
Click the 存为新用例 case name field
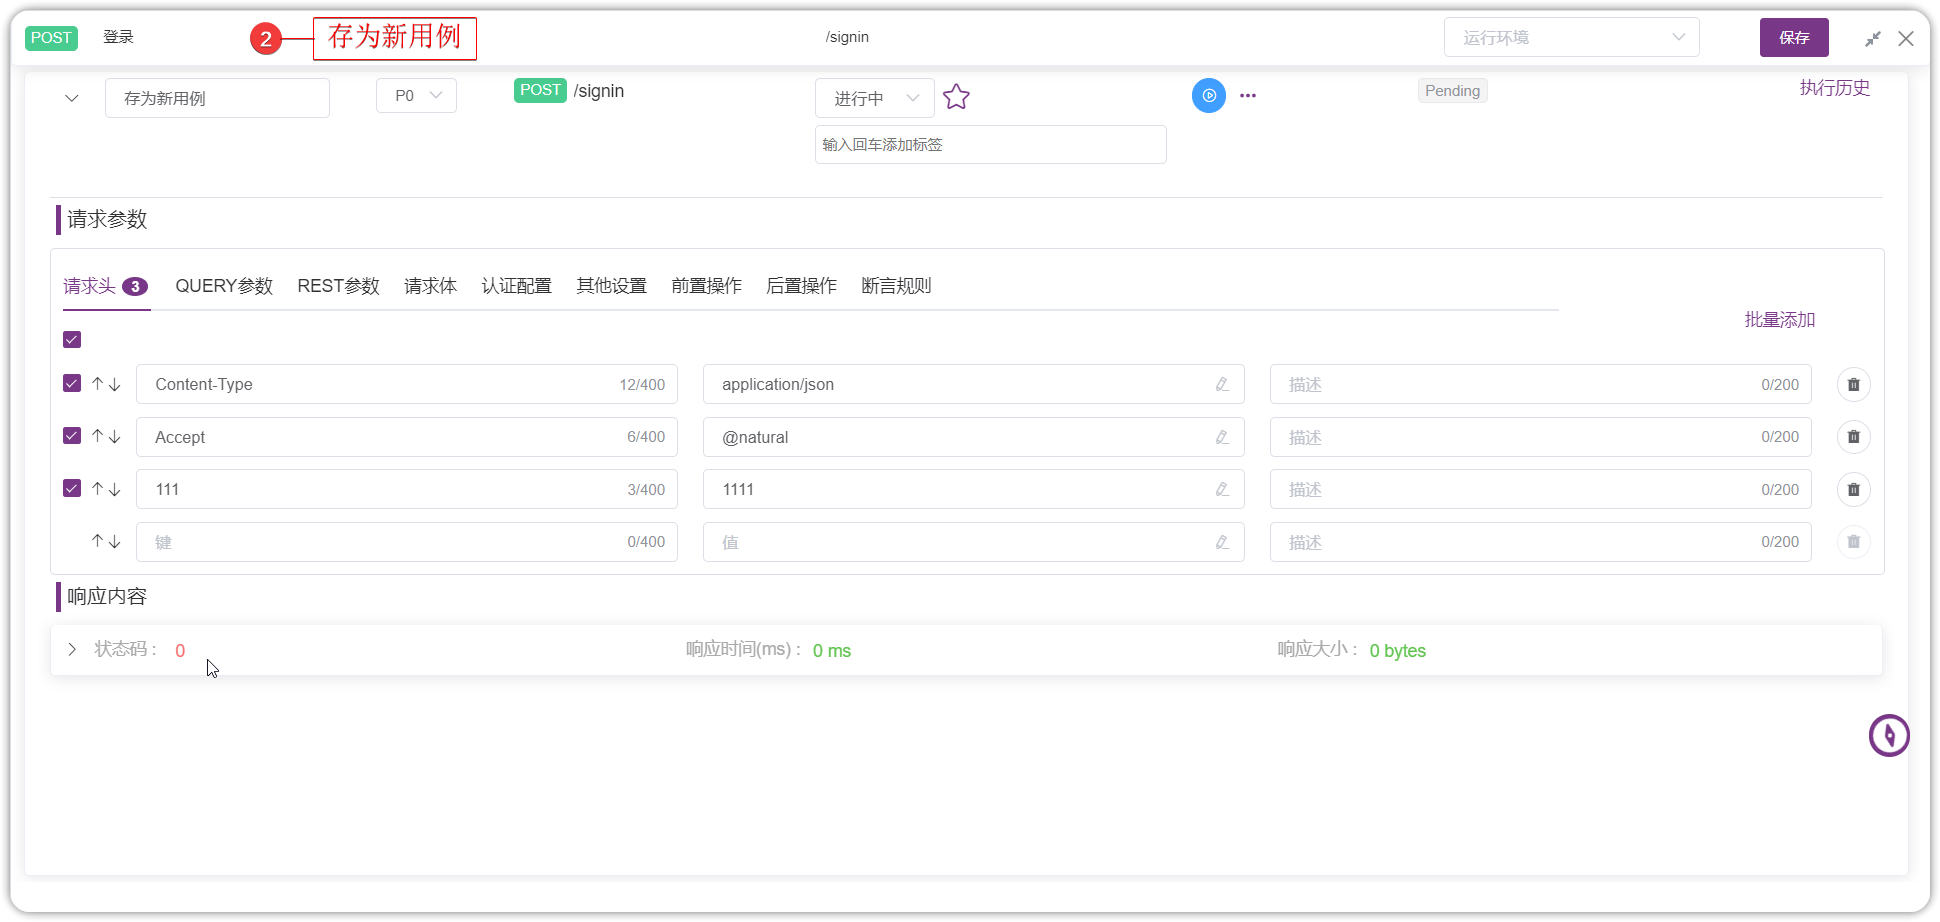pos(217,98)
